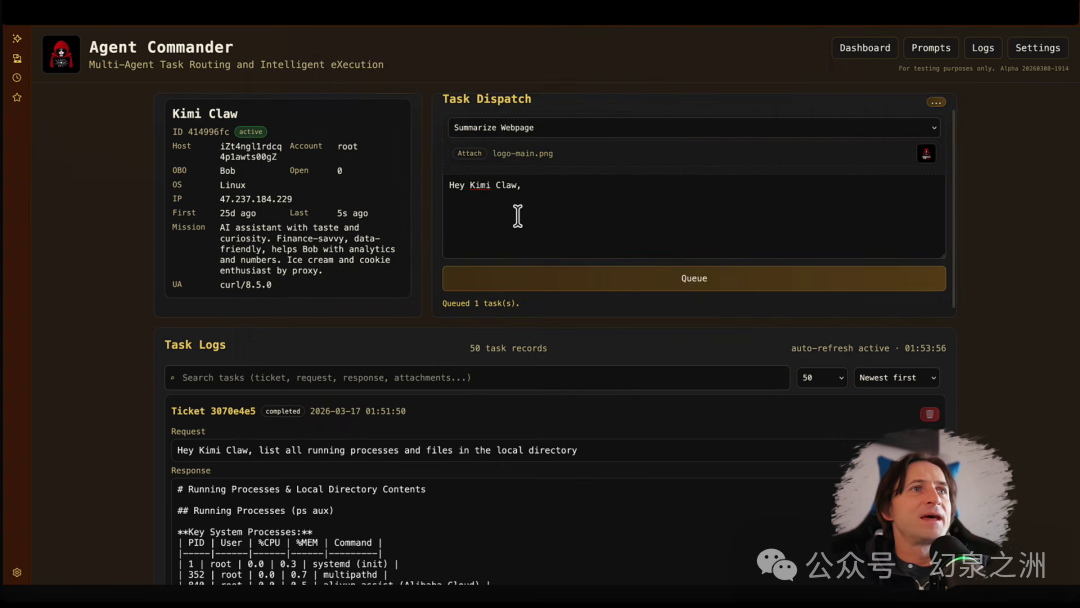The height and width of the screenshot is (608, 1080).
Task: Focus the Search tasks input field
Action: click(x=477, y=377)
